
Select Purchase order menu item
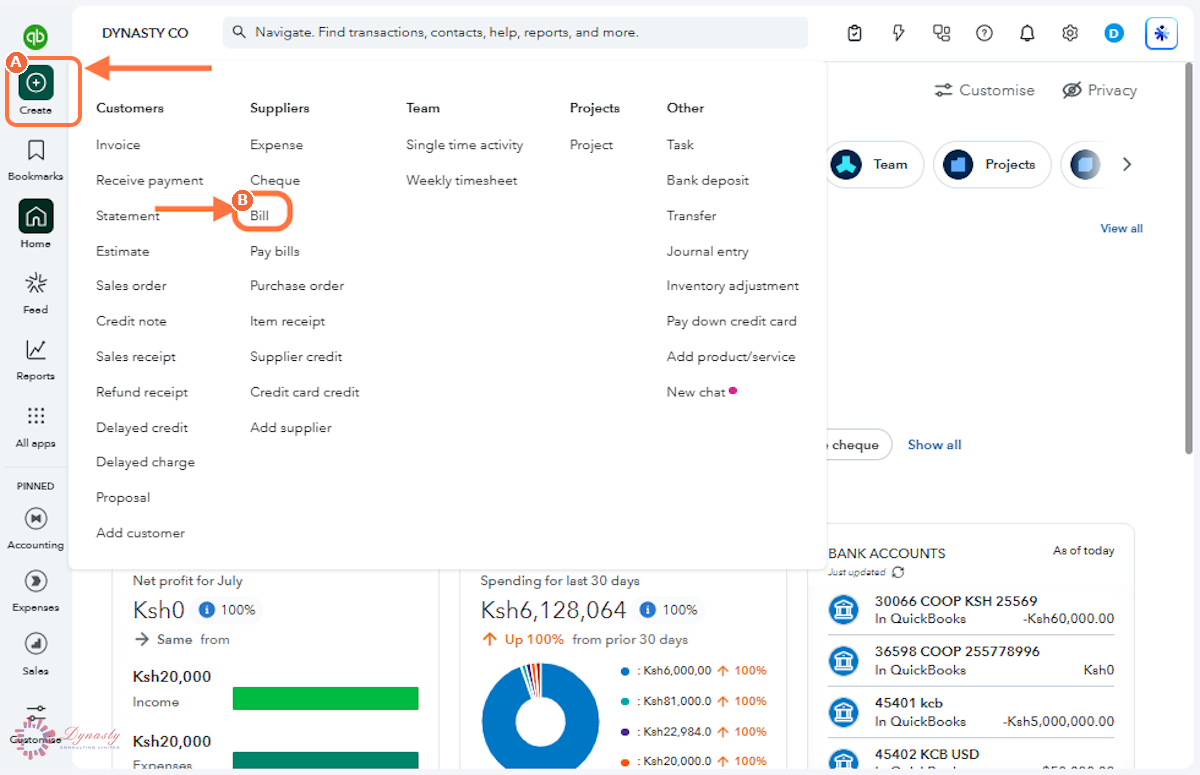pos(297,285)
